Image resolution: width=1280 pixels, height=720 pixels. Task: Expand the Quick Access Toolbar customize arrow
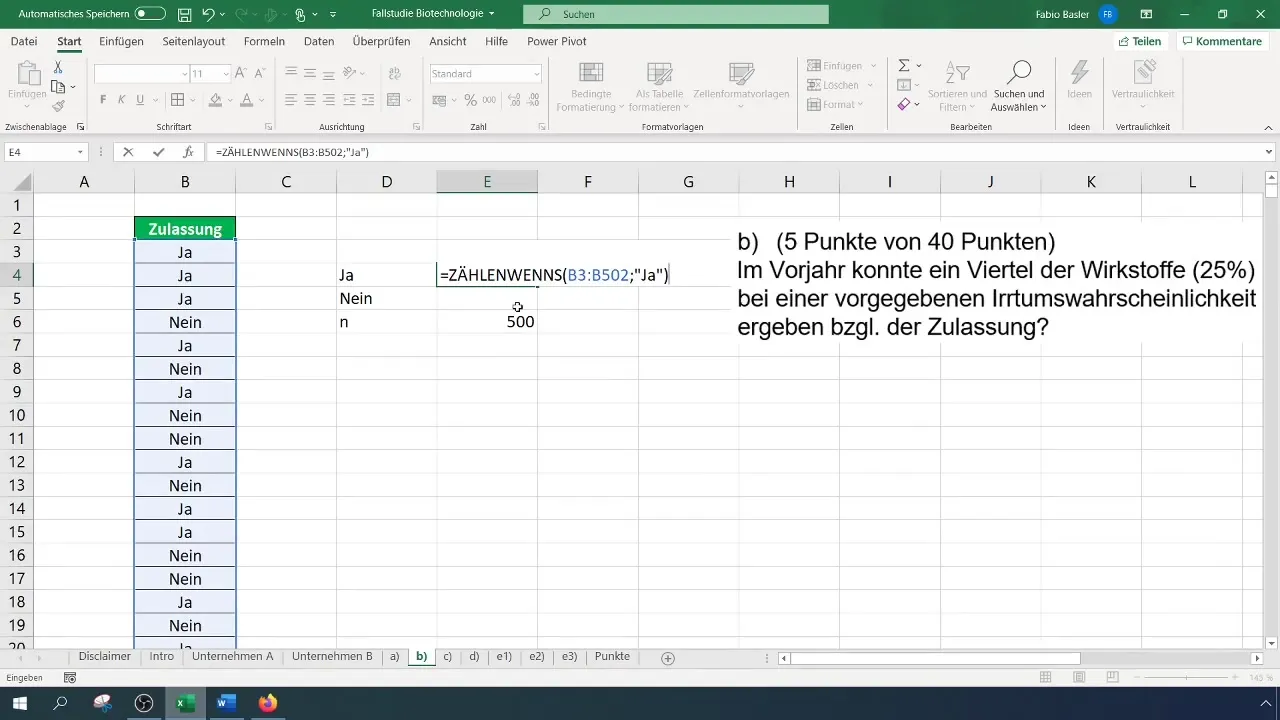333,14
